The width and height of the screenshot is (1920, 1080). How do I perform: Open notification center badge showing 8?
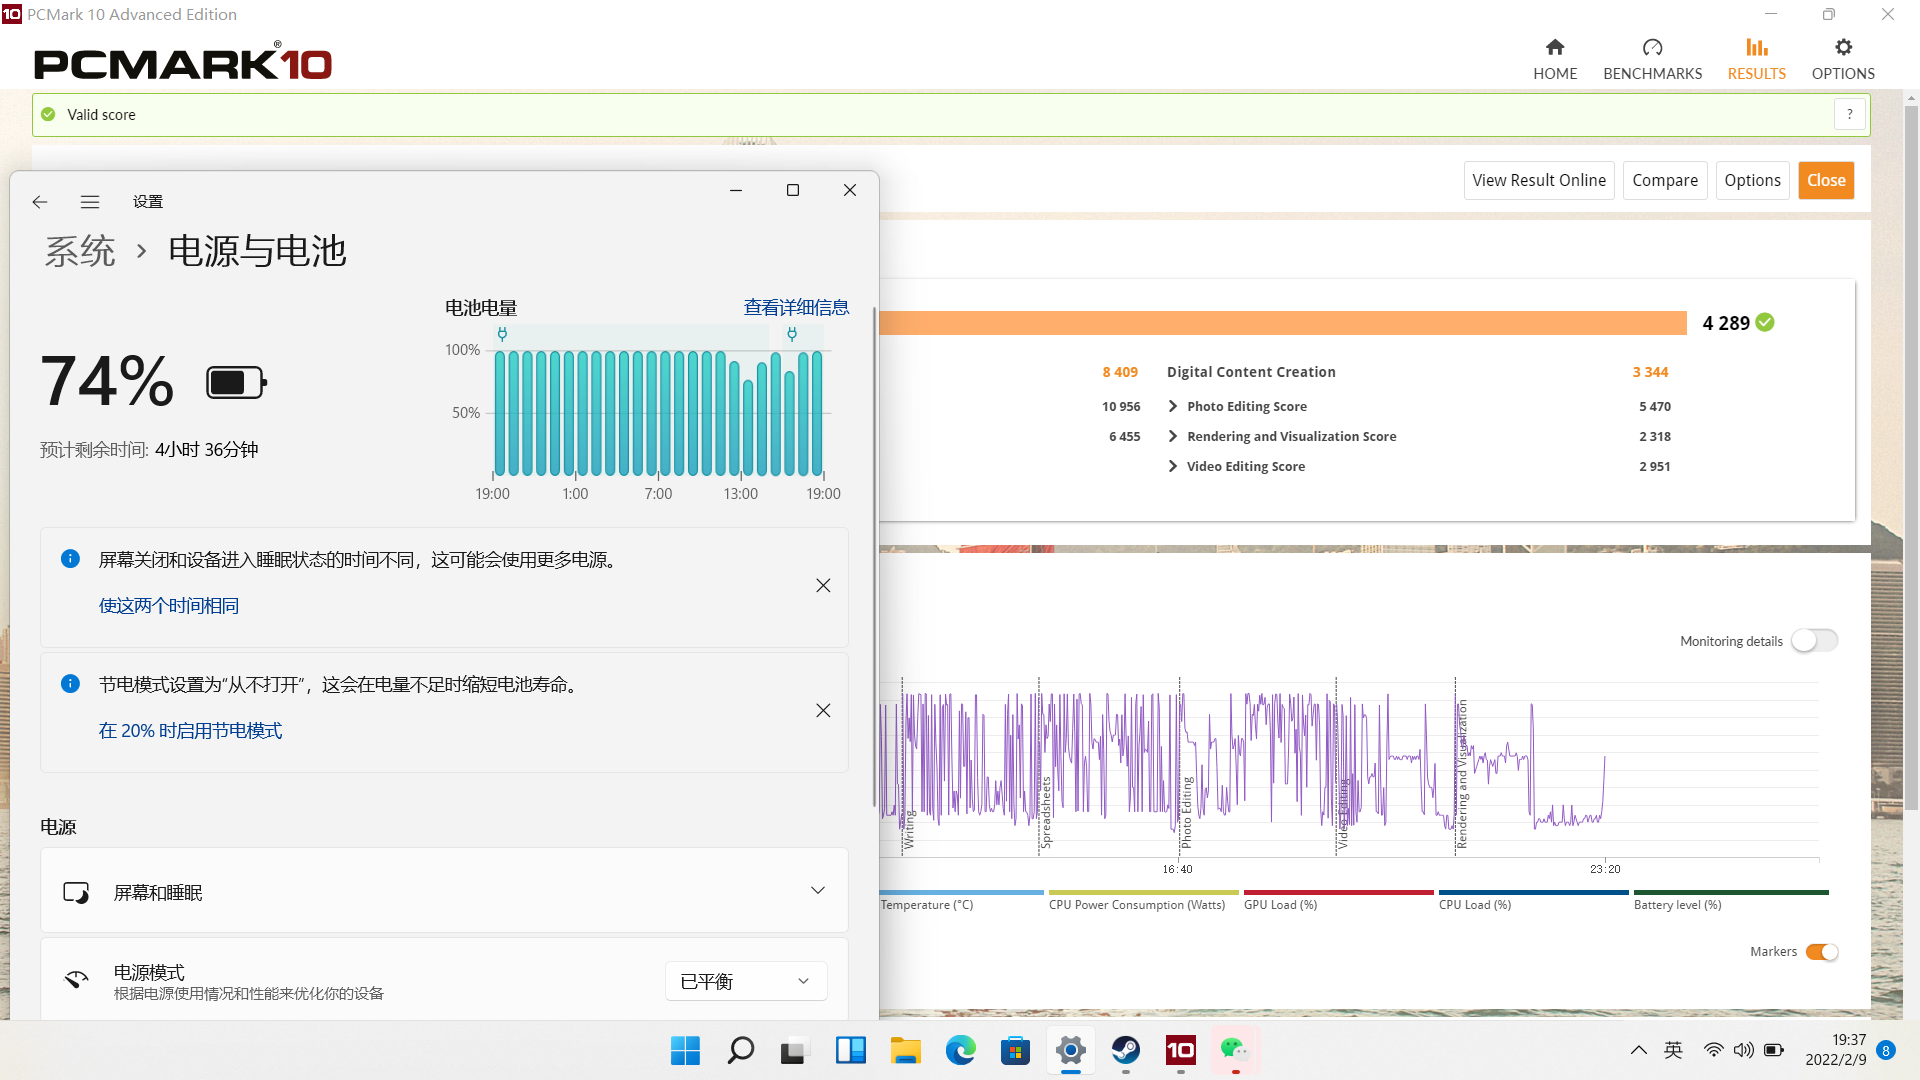pyautogui.click(x=1886, y=1050)
